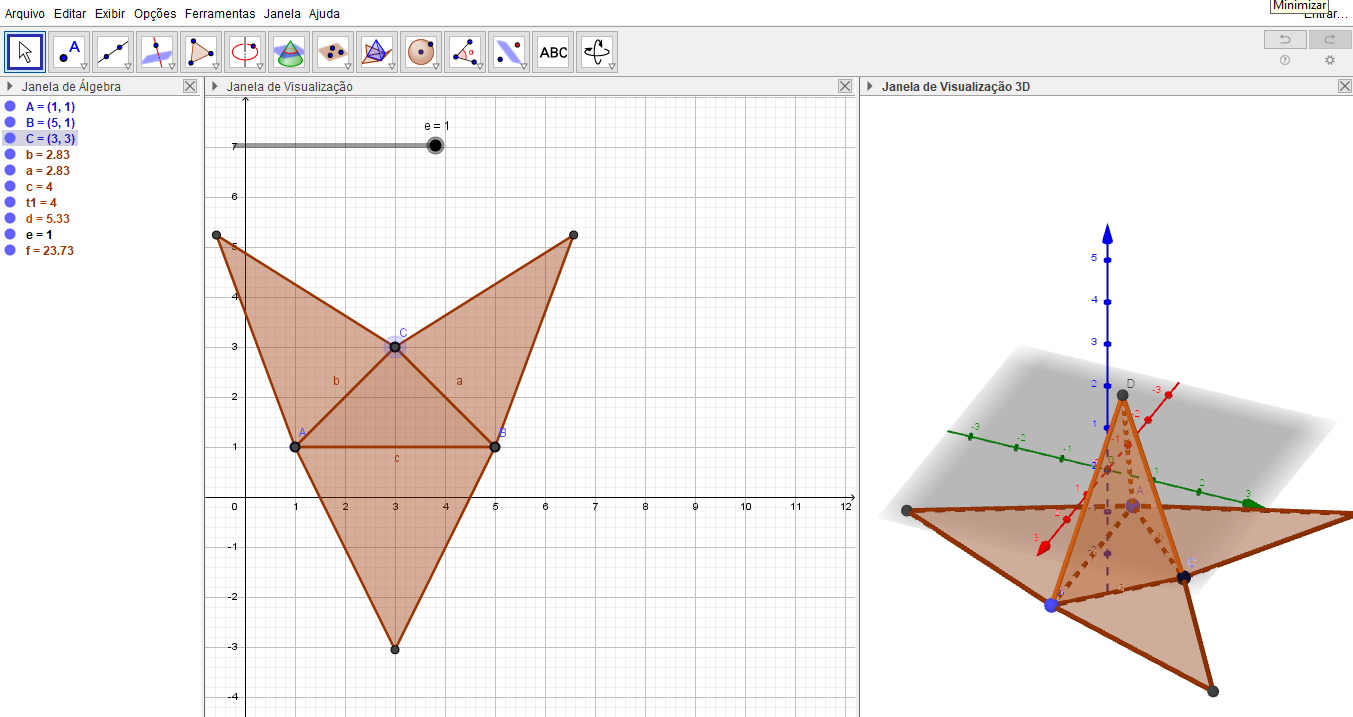1353x717 pixels.
Task: Select the Circle with axis tool
Action: tap(245, 51)
